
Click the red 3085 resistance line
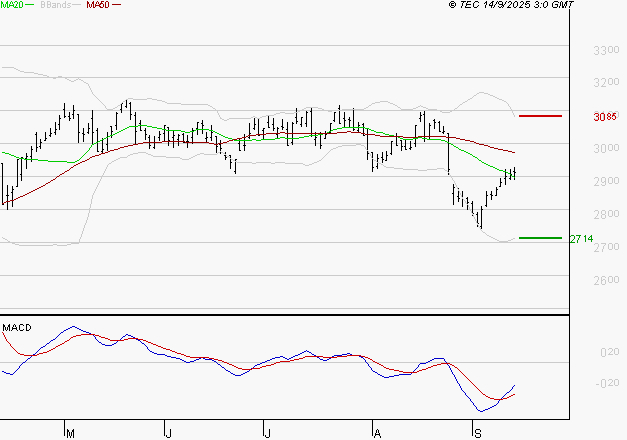pyautogui.click(x=541, y=116)
